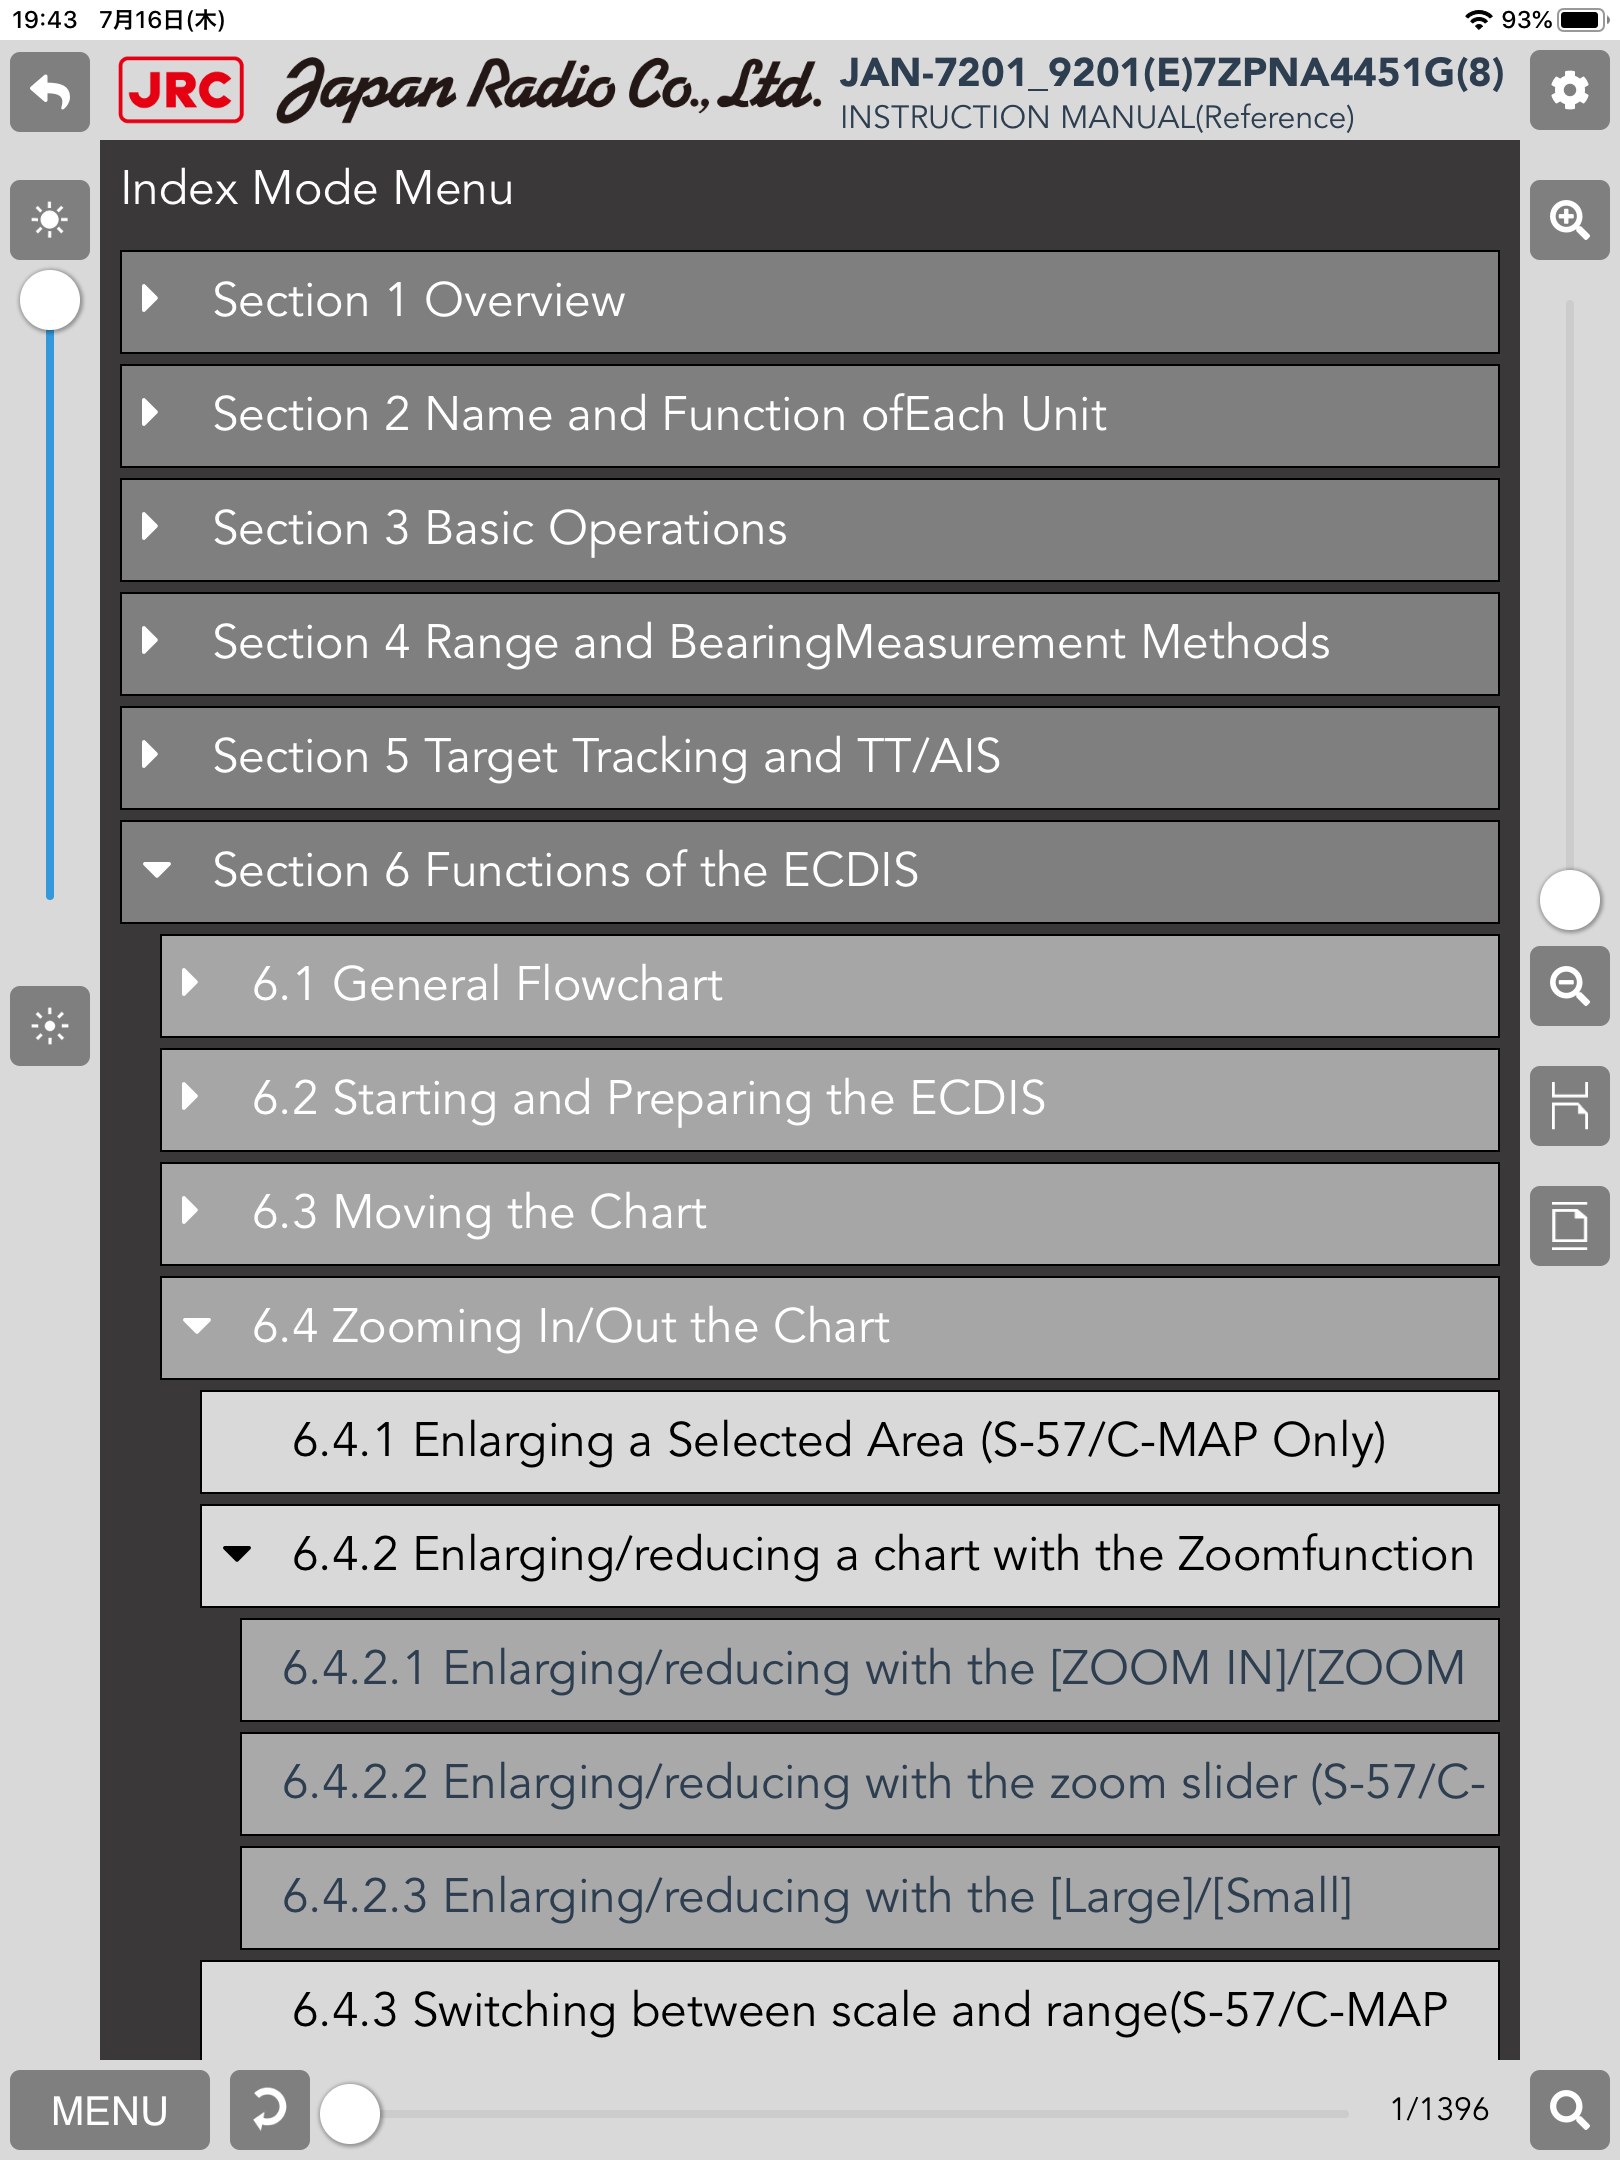Image resolution: width=1620 pixels, height=2160 pixels.
Task: Click the JRC logo
Action: pyautogui.click(x=181, y=90)
